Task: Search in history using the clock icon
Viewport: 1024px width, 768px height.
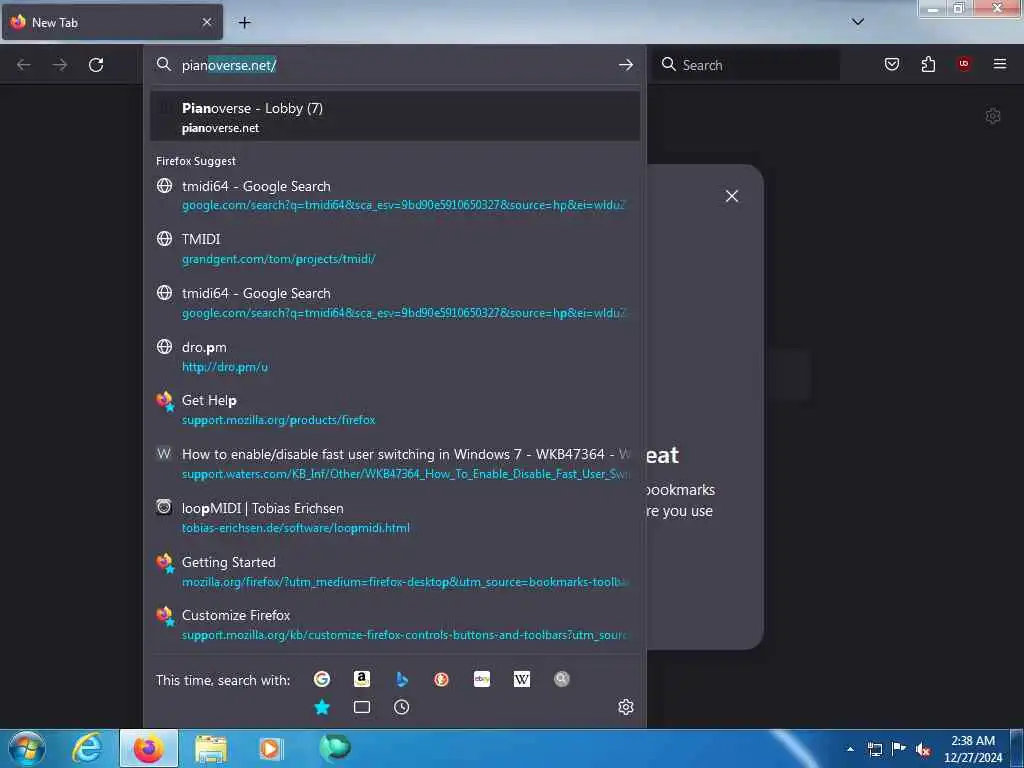Action: pos(402,707)
